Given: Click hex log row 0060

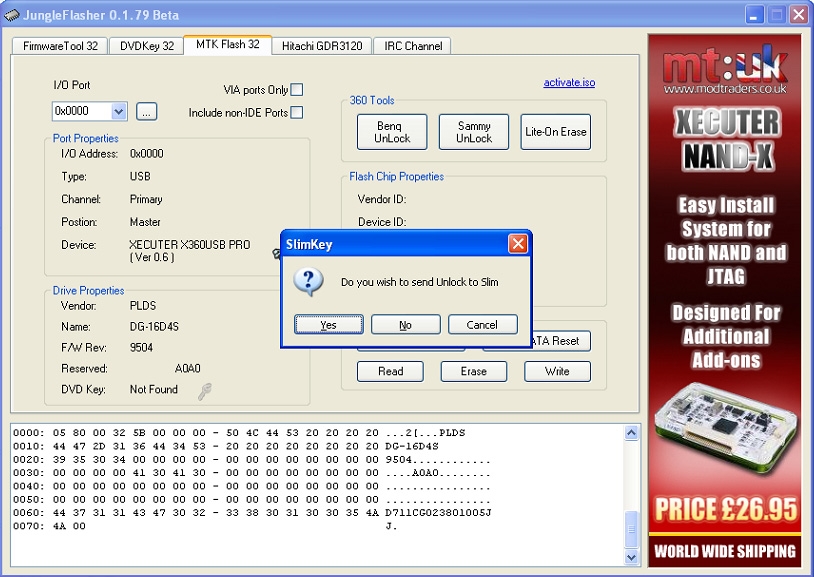Looking at the screenshot, I should [252, 513].
